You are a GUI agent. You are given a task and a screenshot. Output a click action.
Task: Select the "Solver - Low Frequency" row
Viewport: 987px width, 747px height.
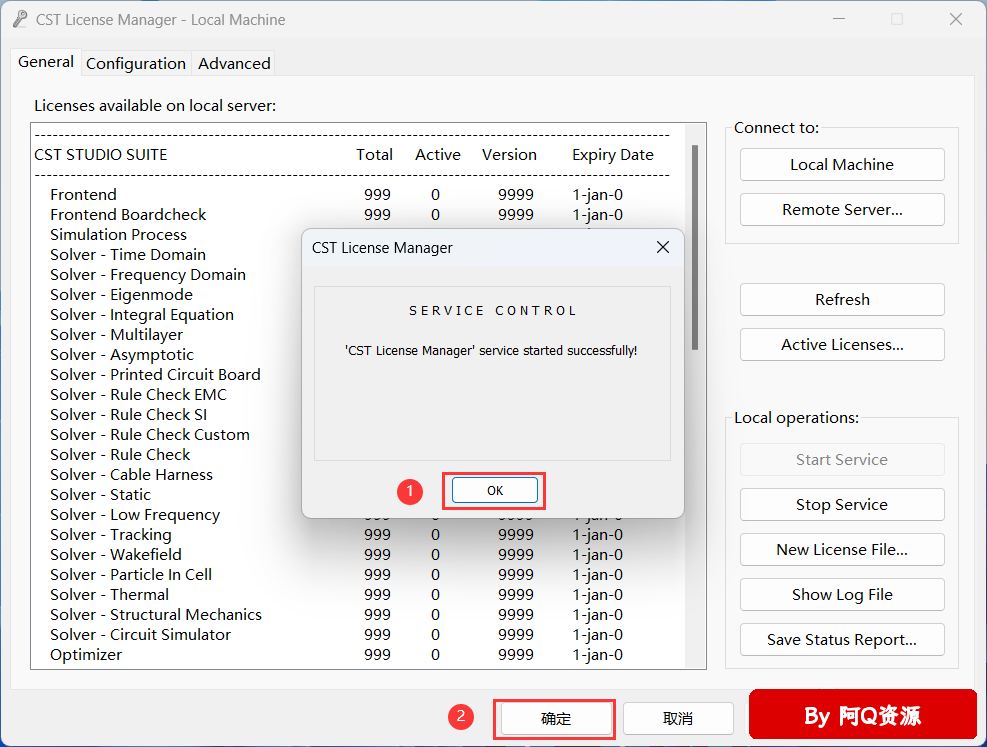point(135,515)
